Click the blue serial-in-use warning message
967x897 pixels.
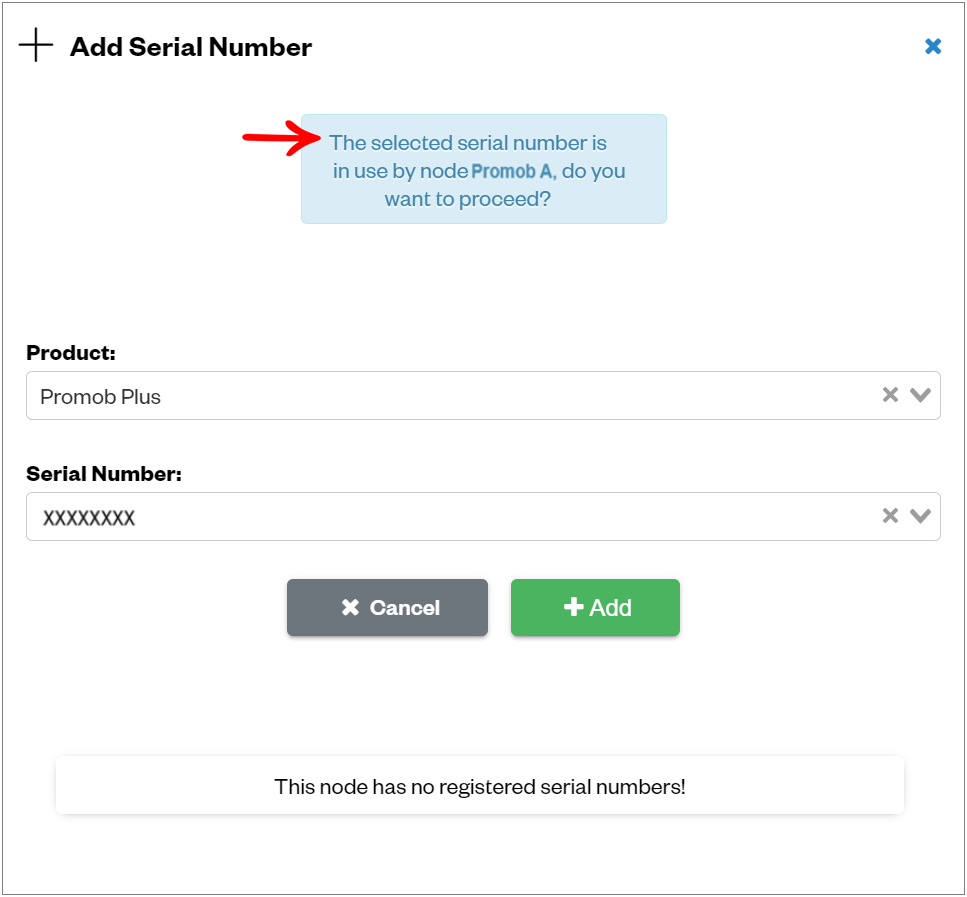[x=484, y=169]
